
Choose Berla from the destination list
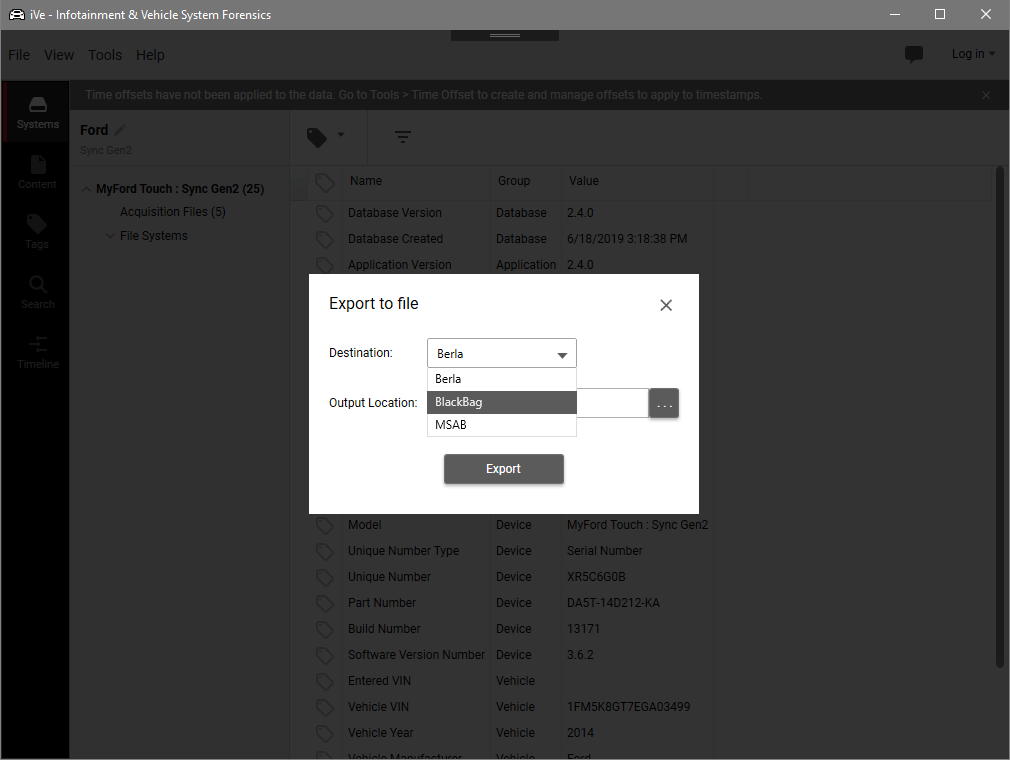tap(502, 379)
